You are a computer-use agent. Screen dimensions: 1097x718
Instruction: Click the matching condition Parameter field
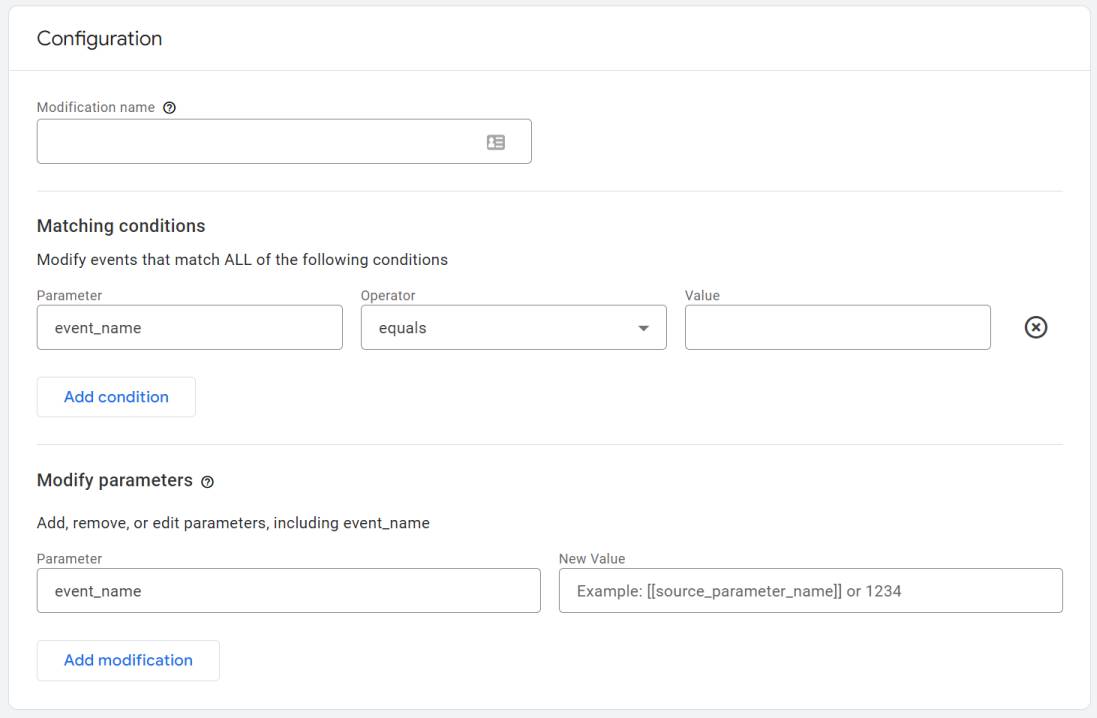coord(190,328)
